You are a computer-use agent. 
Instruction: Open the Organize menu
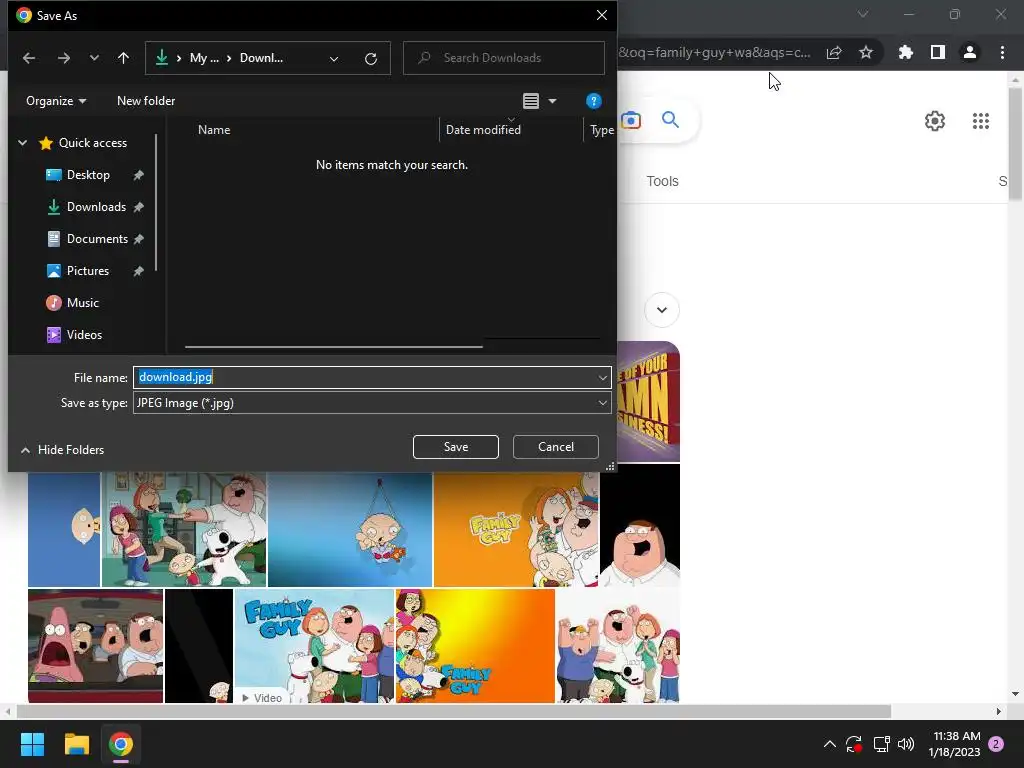pos(56,101)
